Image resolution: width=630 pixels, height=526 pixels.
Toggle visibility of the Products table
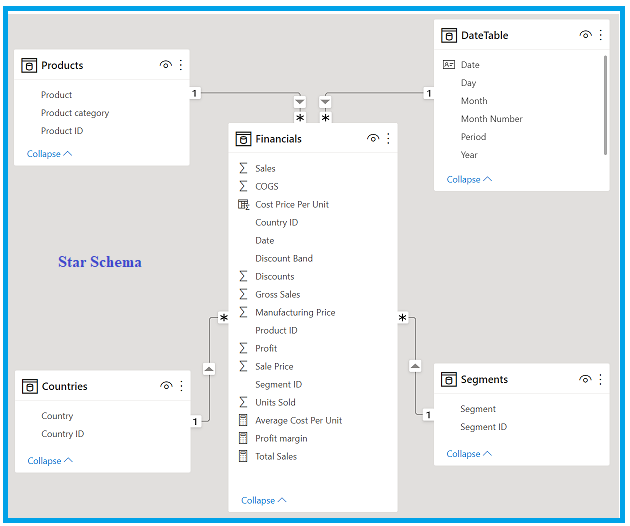coord(165,65)
